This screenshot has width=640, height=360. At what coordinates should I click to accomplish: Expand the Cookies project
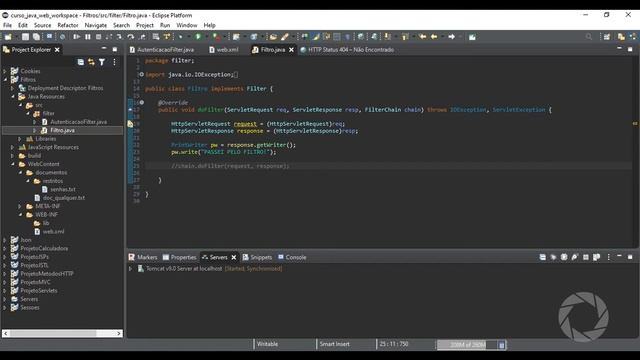click(5, 71)
